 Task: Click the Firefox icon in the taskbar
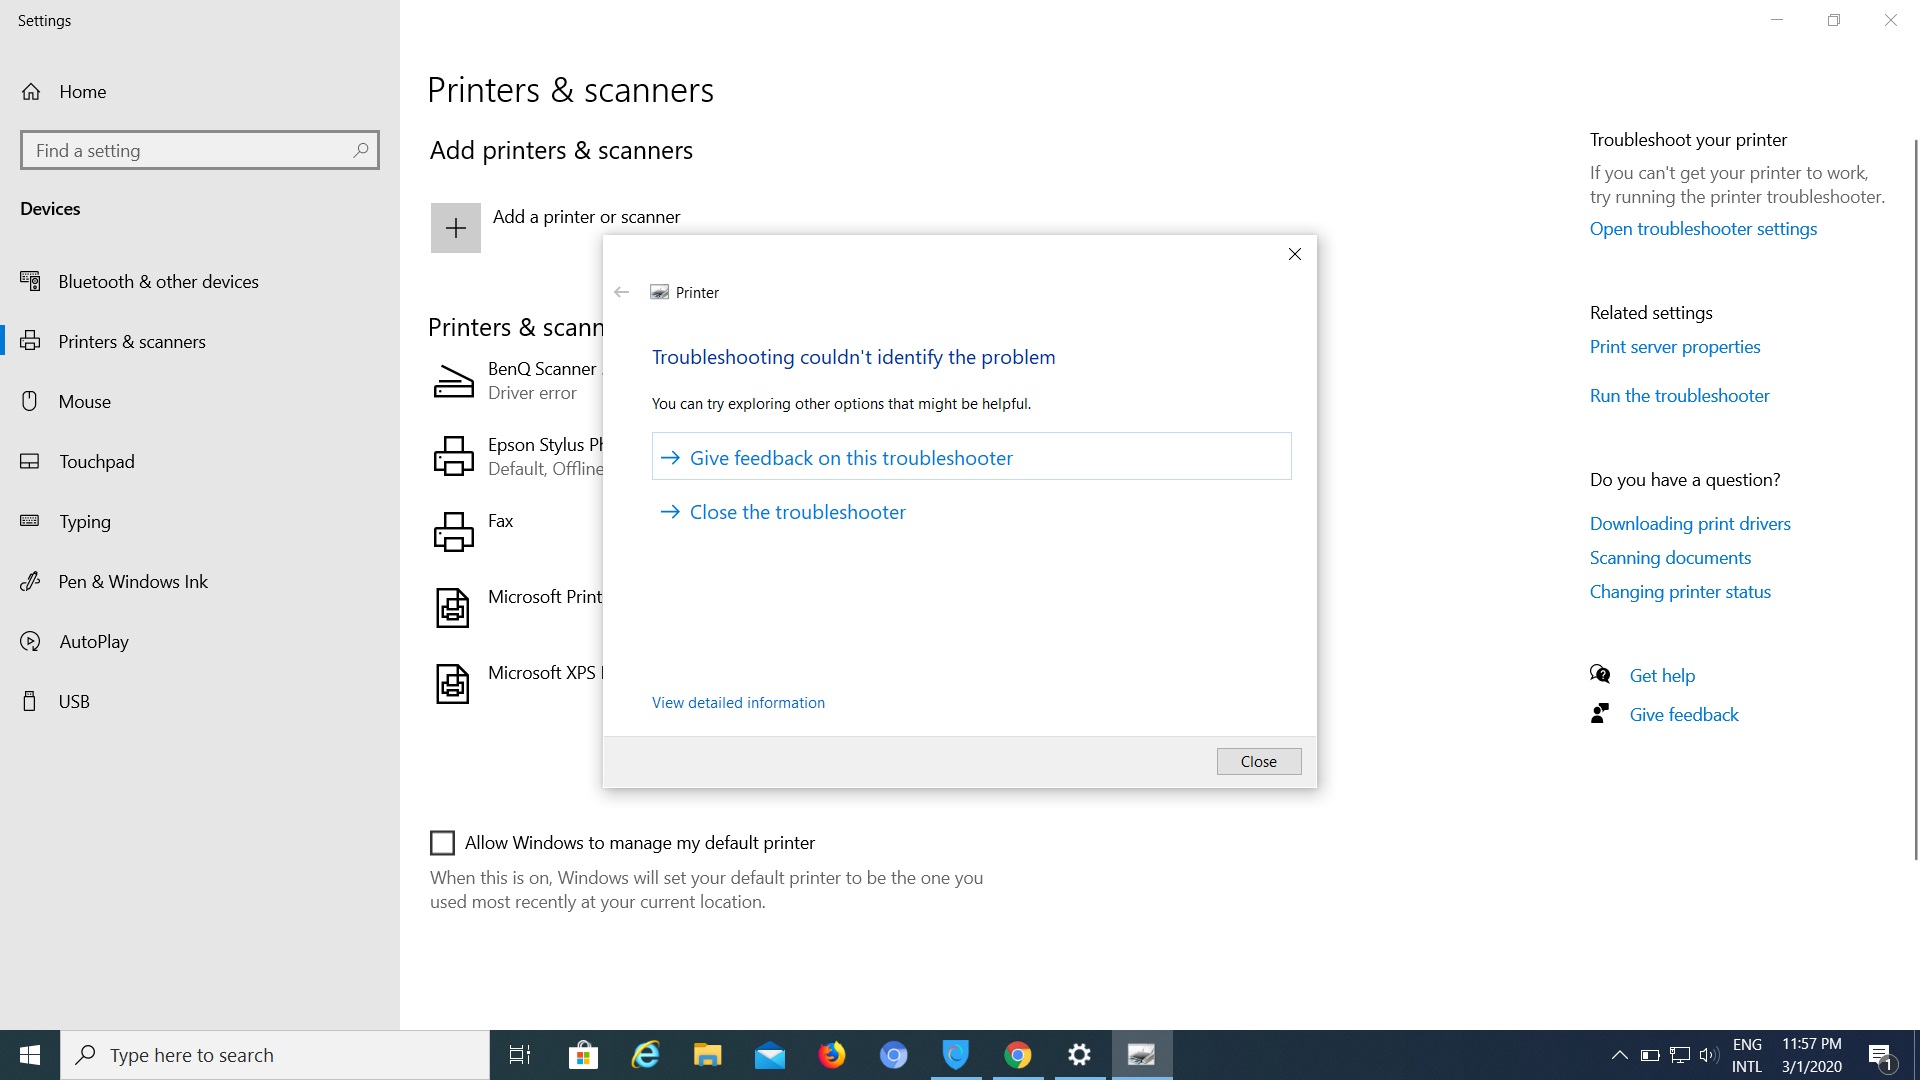(x=832, y=1054)
